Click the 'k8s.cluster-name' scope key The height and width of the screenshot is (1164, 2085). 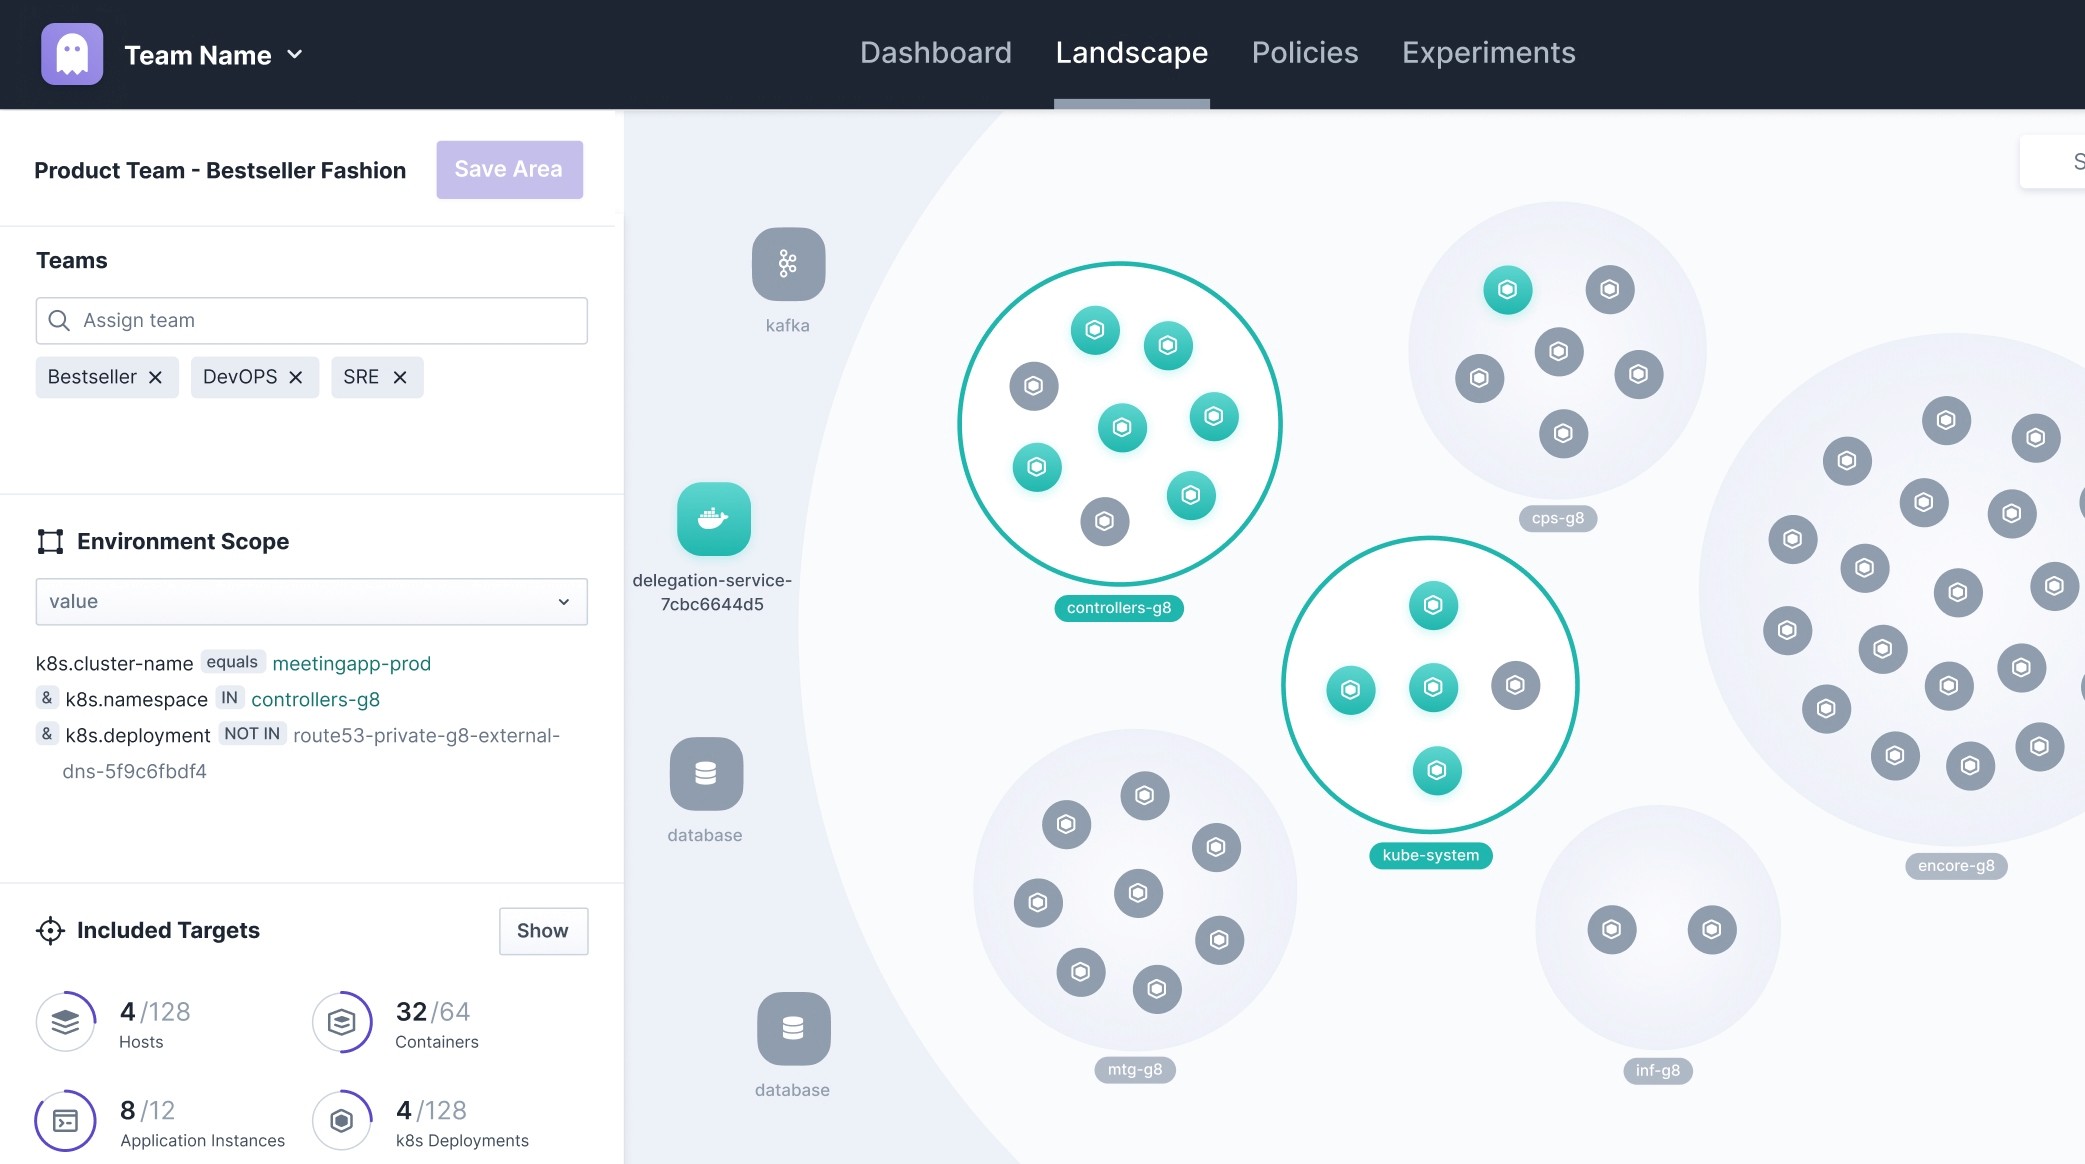115,663
